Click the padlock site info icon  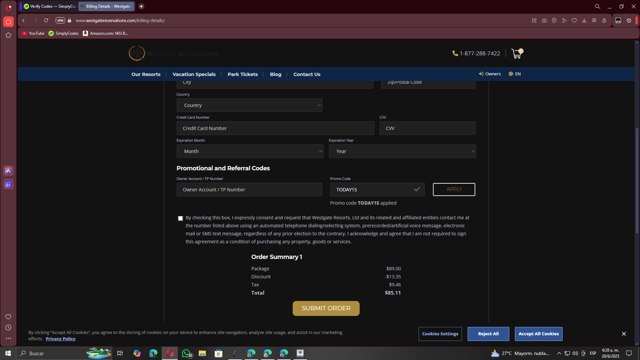[69, 20]
